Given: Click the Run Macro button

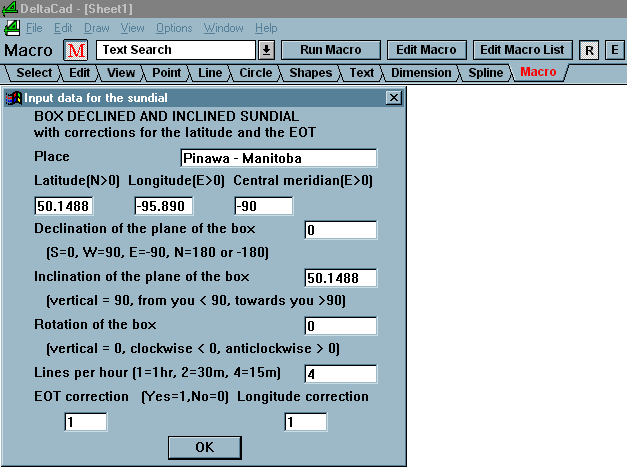Looking at the screenshot, I should [330, 50].
